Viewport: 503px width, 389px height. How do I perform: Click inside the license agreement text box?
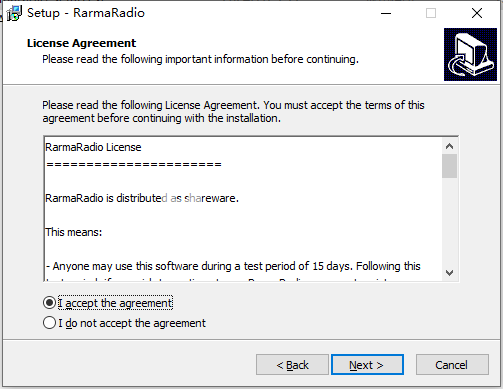click(x=243, y=209)
